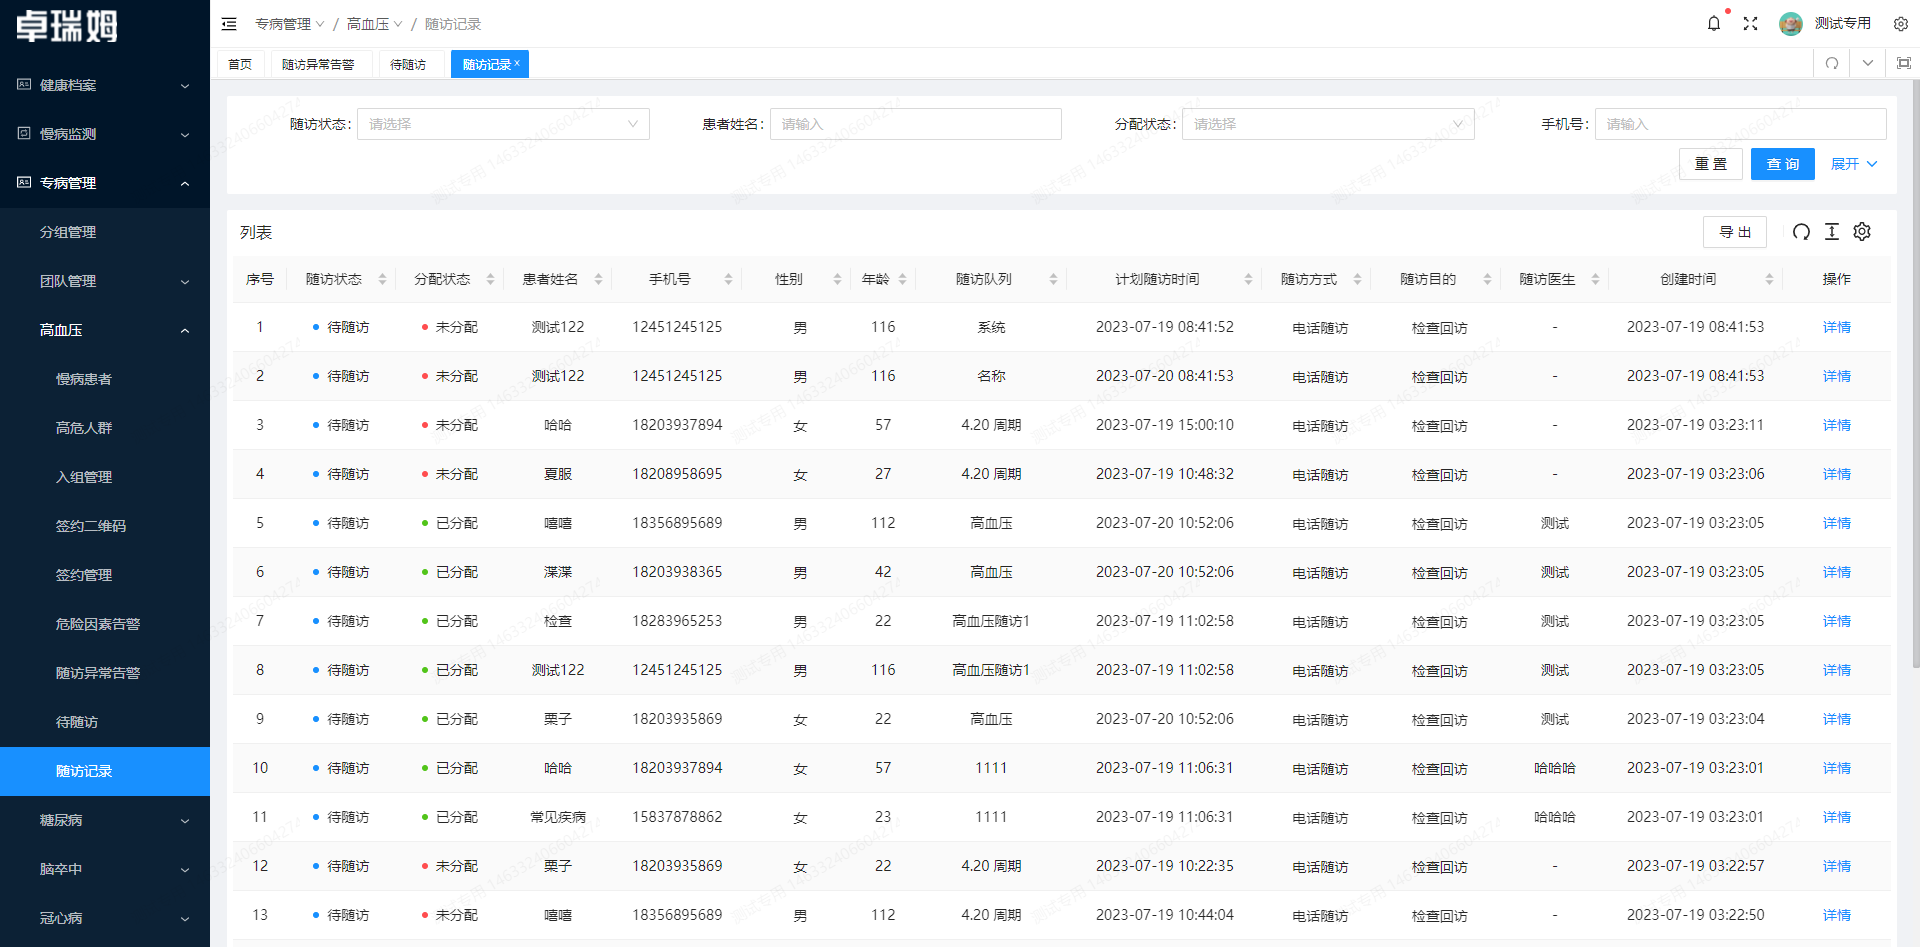Open 危险因素告警 in sidebar

click(105, 624)
